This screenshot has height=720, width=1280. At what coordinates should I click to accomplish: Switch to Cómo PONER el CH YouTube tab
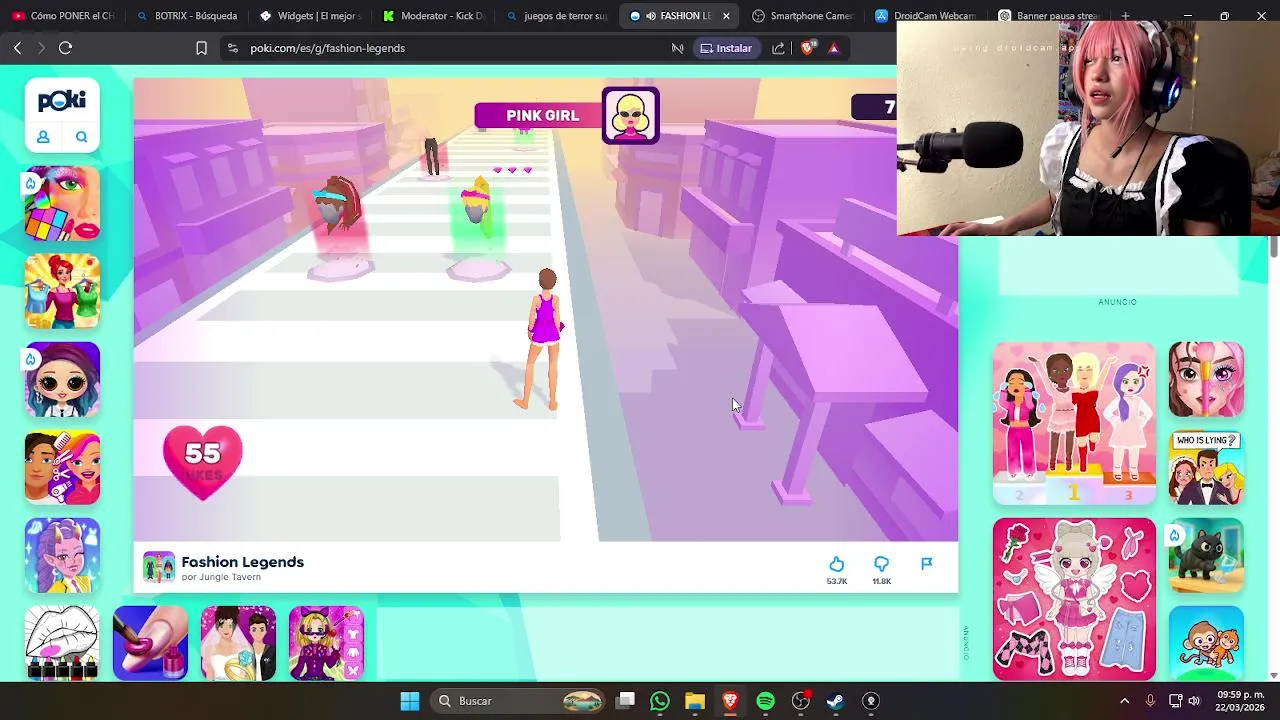[64, 16]
